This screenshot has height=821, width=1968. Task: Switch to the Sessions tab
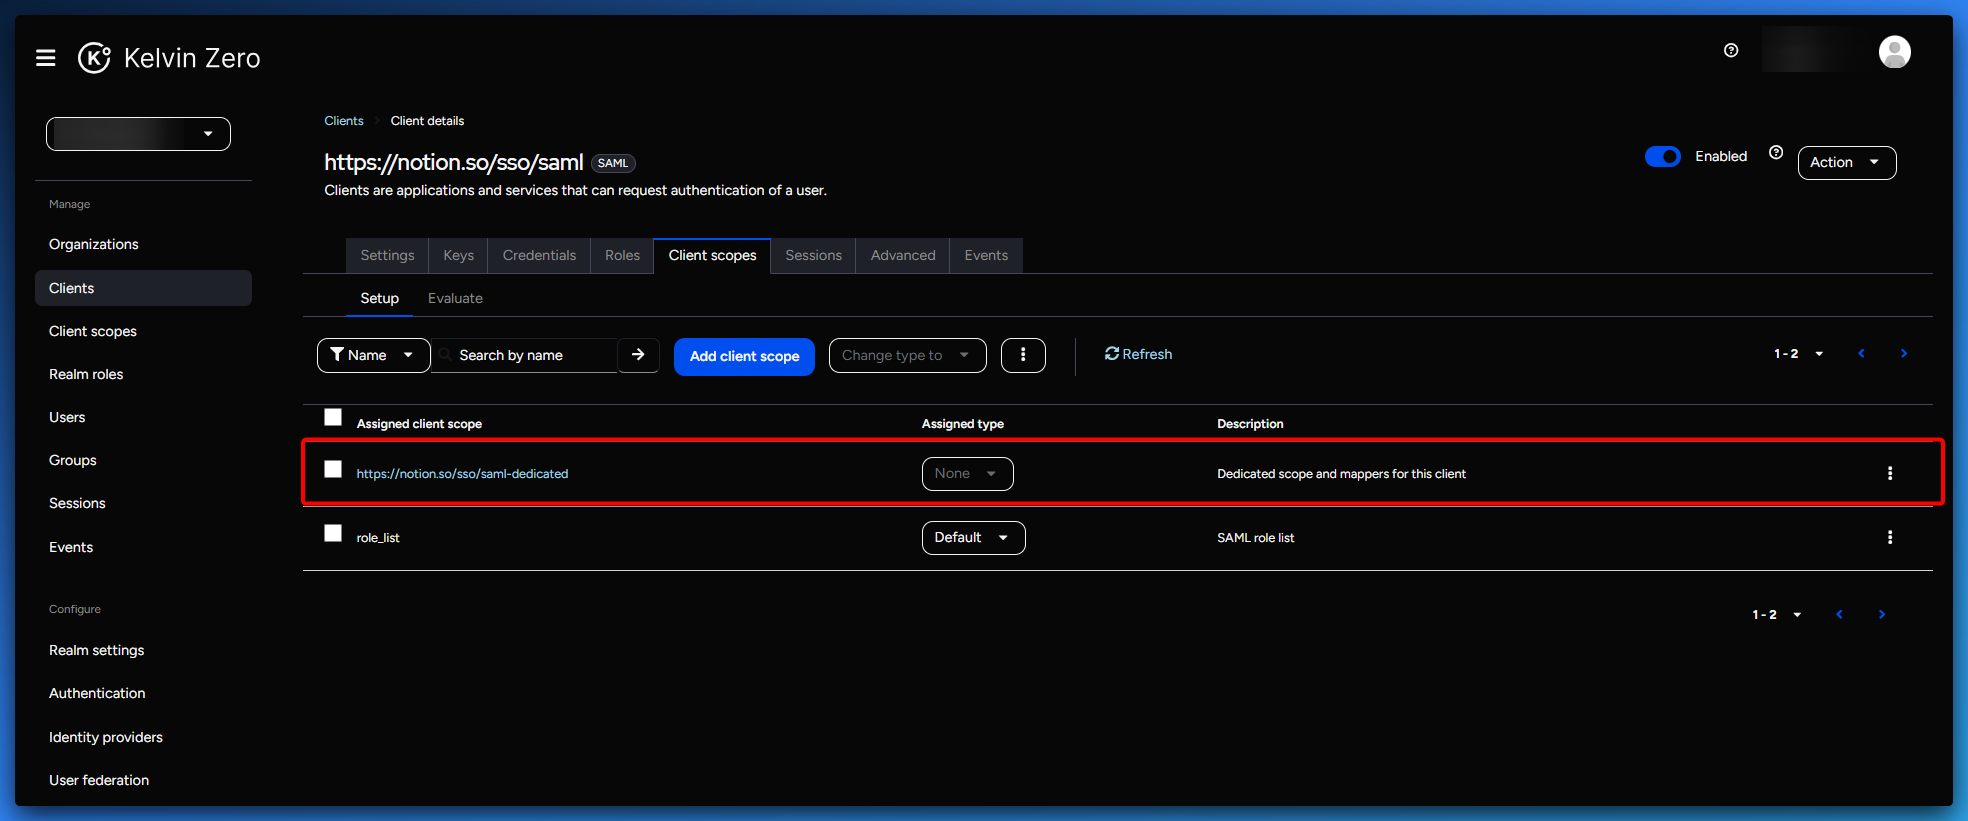tap(813, 255)
